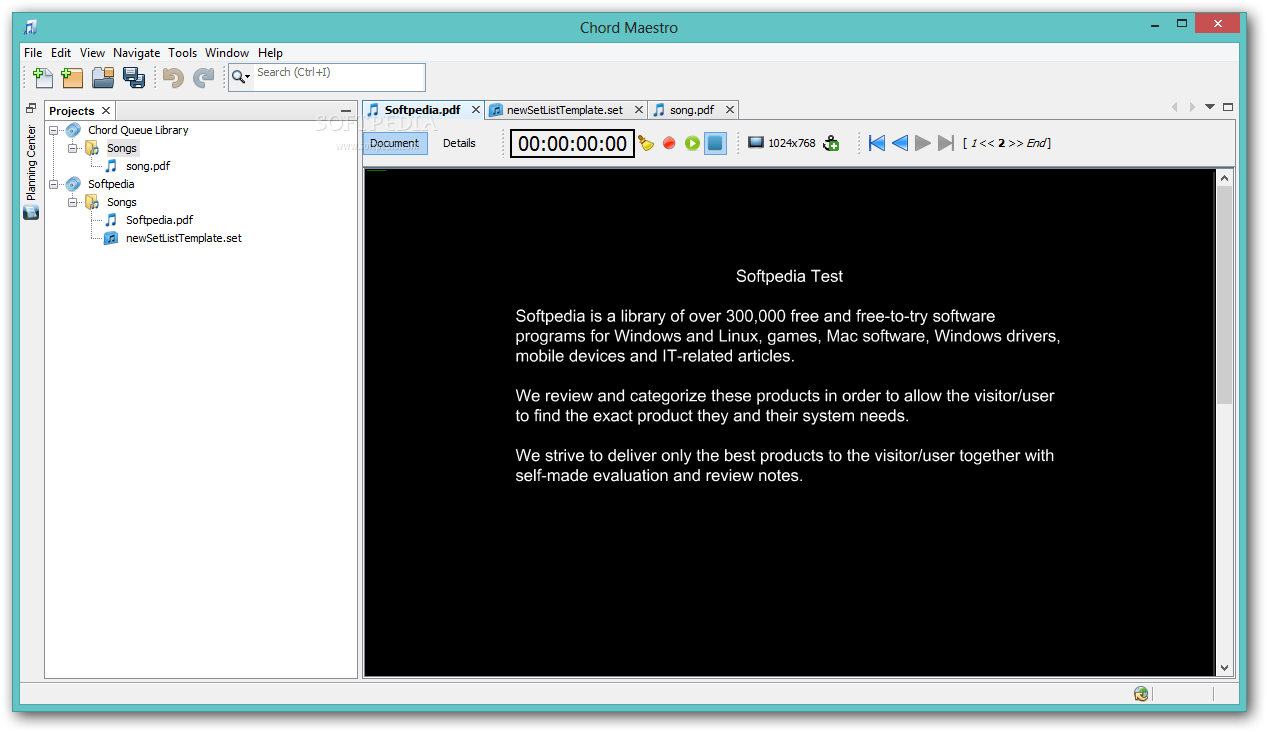Select the Softpedia.pdf editor tab
1267x732 pixels.
422,110
